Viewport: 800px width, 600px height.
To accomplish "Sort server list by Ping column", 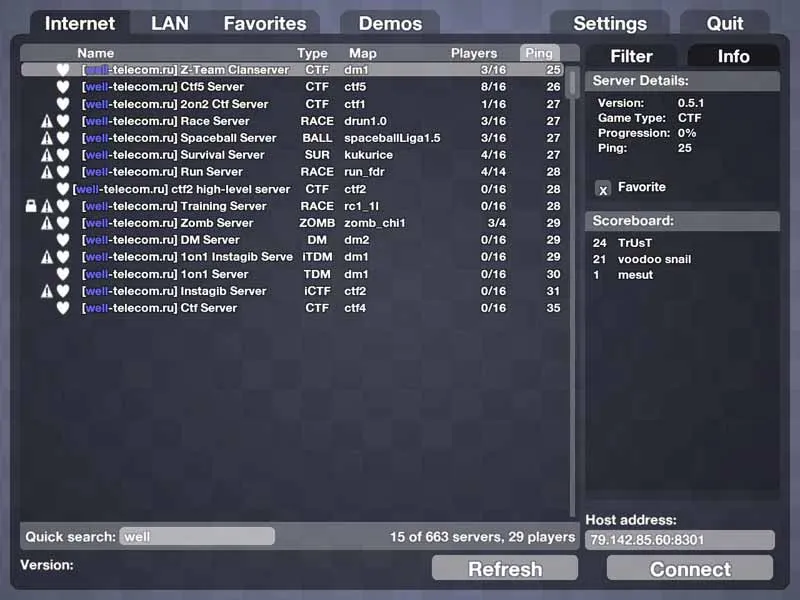I will 540,53.
